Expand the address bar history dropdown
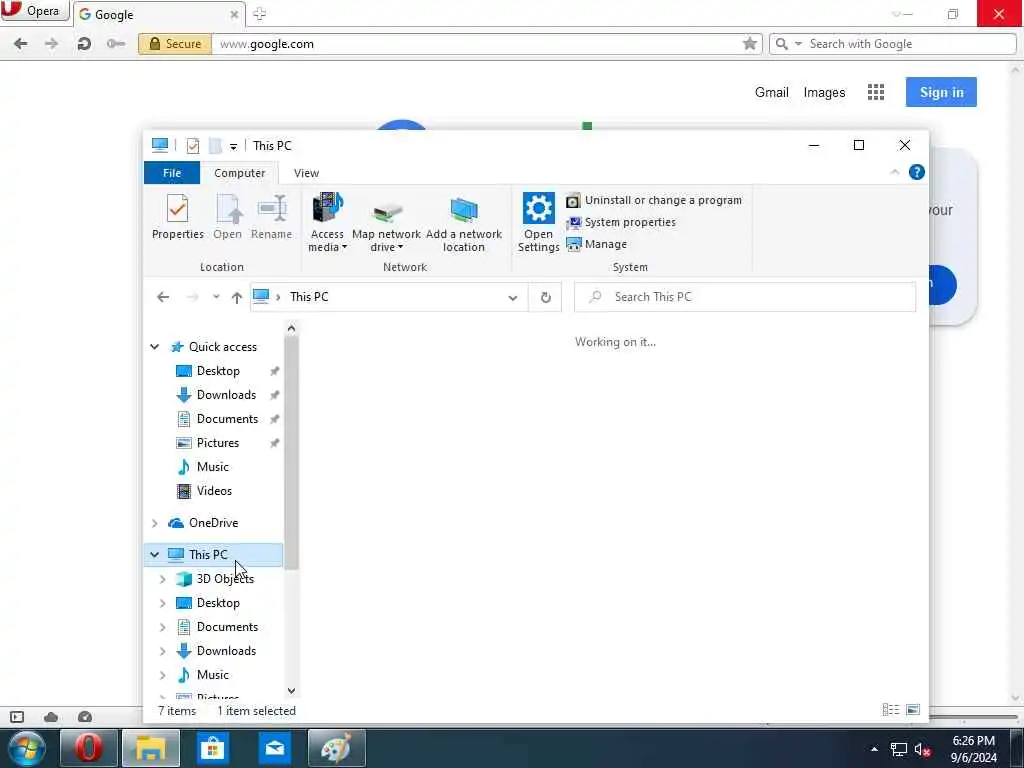This screenshot has height=768, width=1024. 513,298
